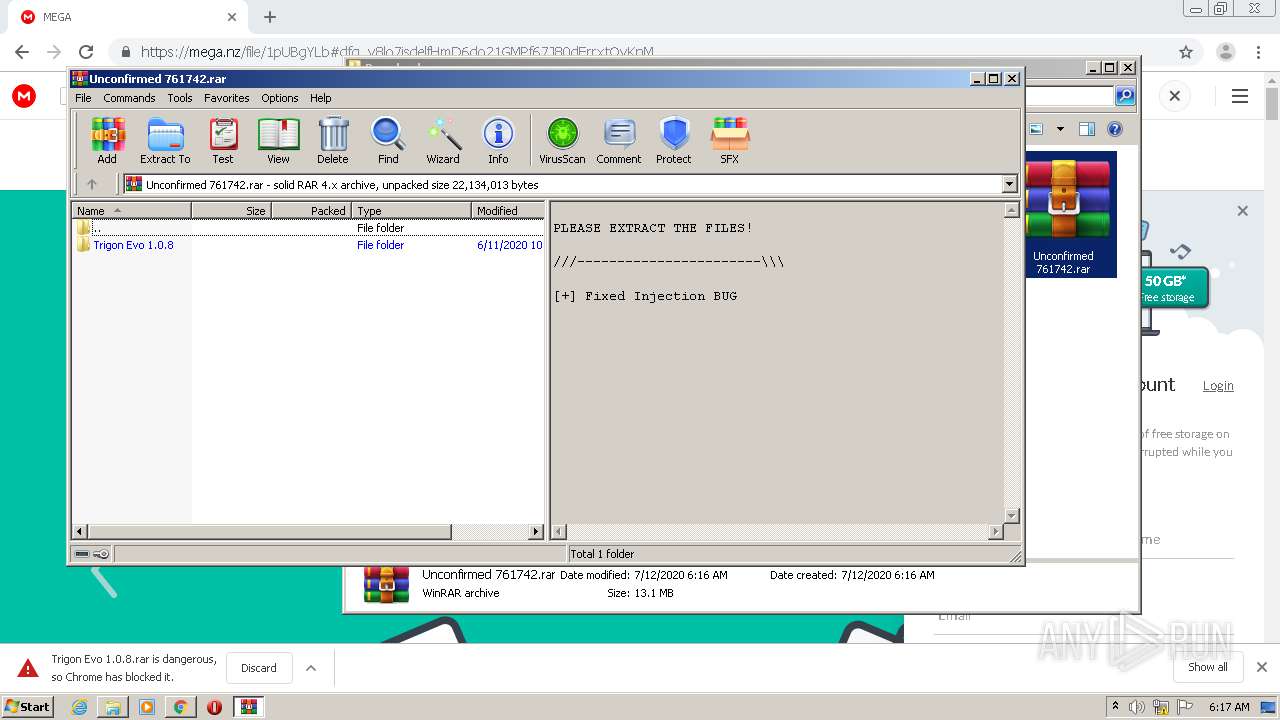
Task: Open the Comment tool
Action: pos(619,140)
